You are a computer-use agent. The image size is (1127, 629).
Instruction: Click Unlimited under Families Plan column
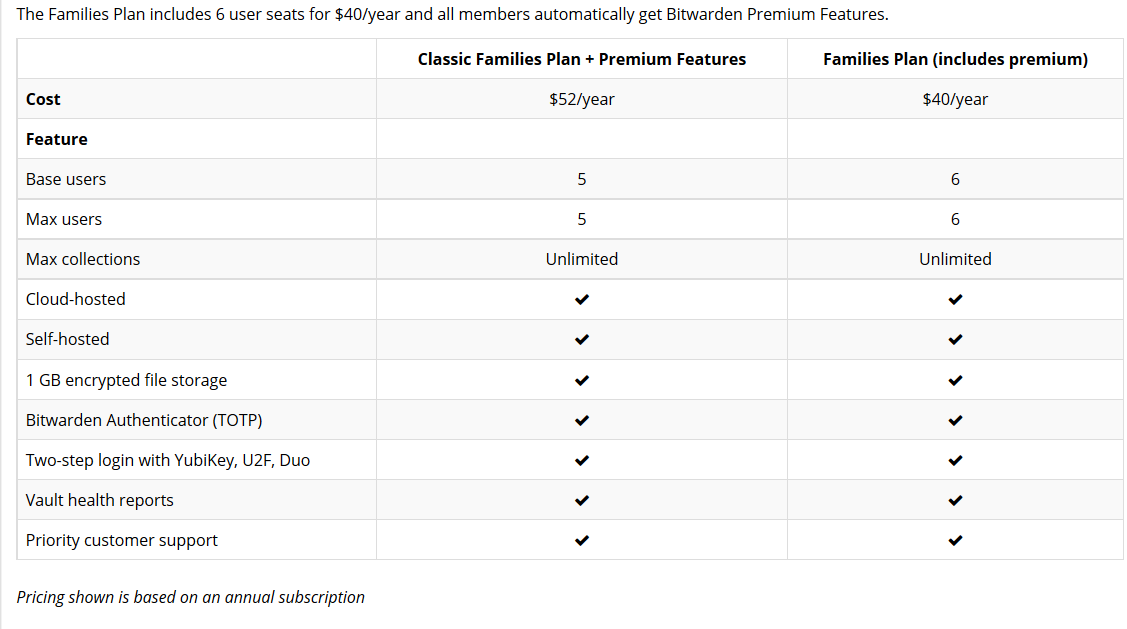pos(955,259)
